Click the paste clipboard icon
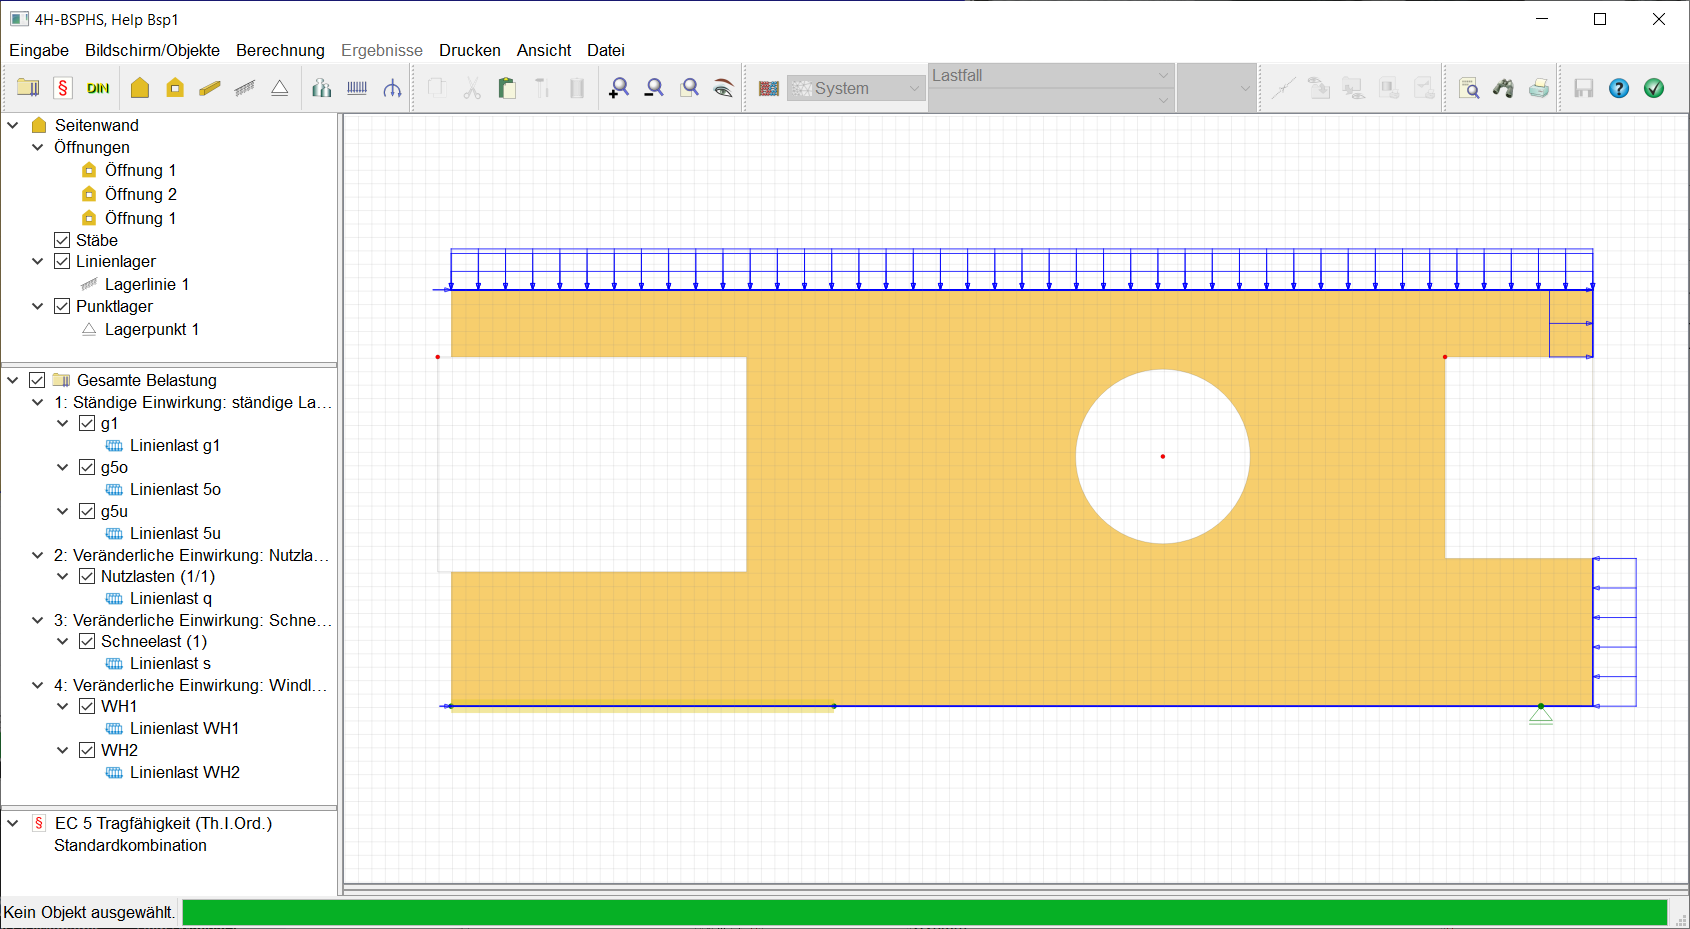This screenshot has height=929, width=1690. point(507,88)
